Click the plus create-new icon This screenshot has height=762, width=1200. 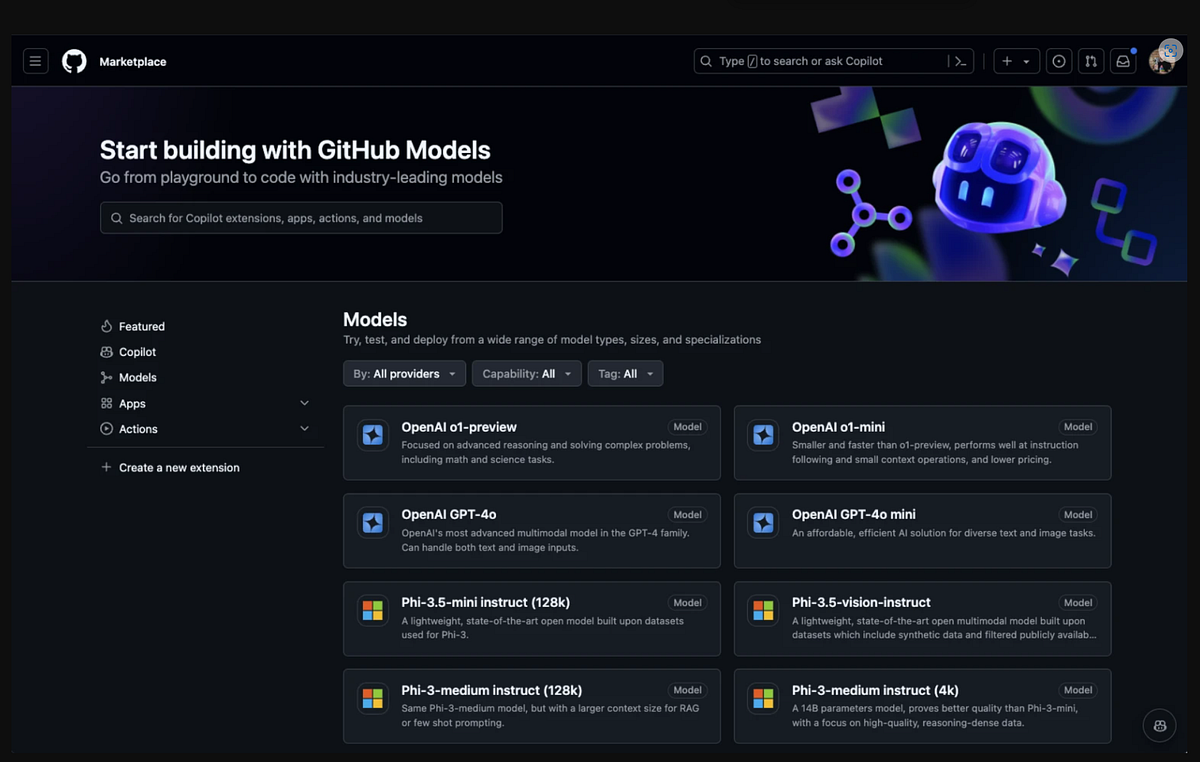coord(1007,61)
